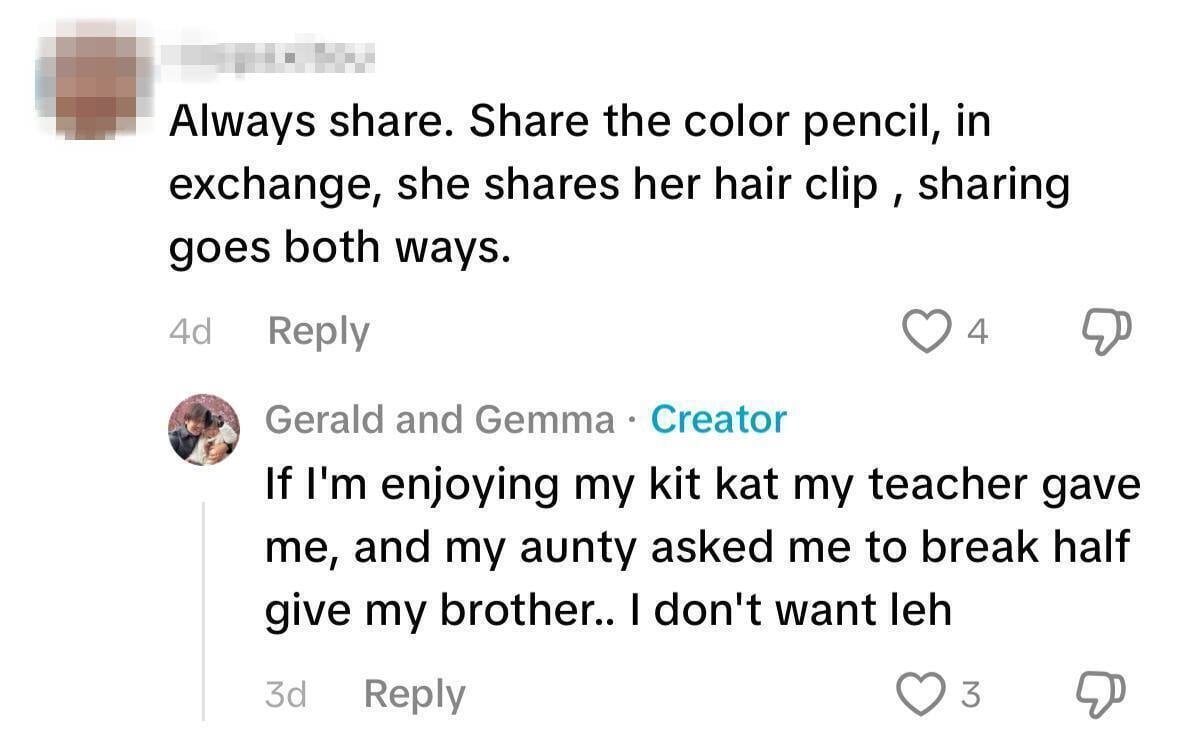Like the 'Always share' comment with the heart
This screenshot has width=1179, height=745.
(926, 331)
